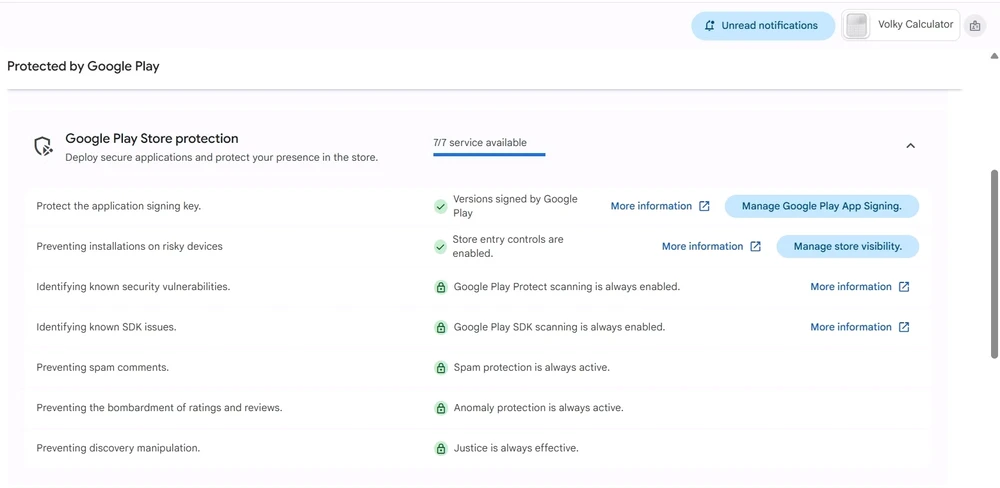Click the vertical scrollbar thumb

click(x=994, y=263)
